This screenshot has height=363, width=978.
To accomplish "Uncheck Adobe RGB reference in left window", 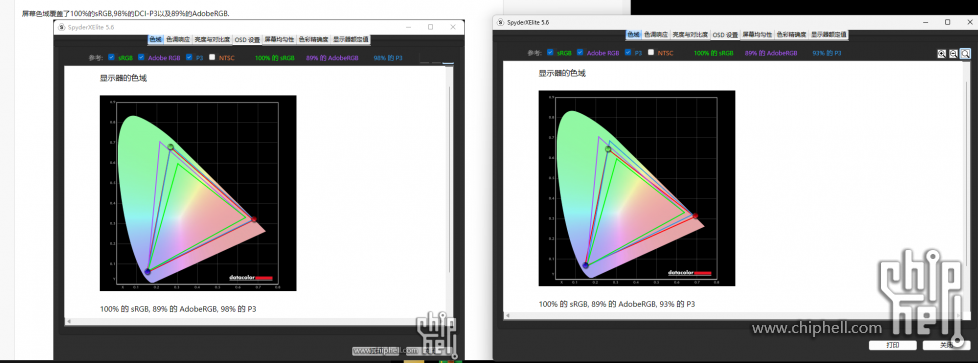I will pyautogui.click(x=141, y=57).
